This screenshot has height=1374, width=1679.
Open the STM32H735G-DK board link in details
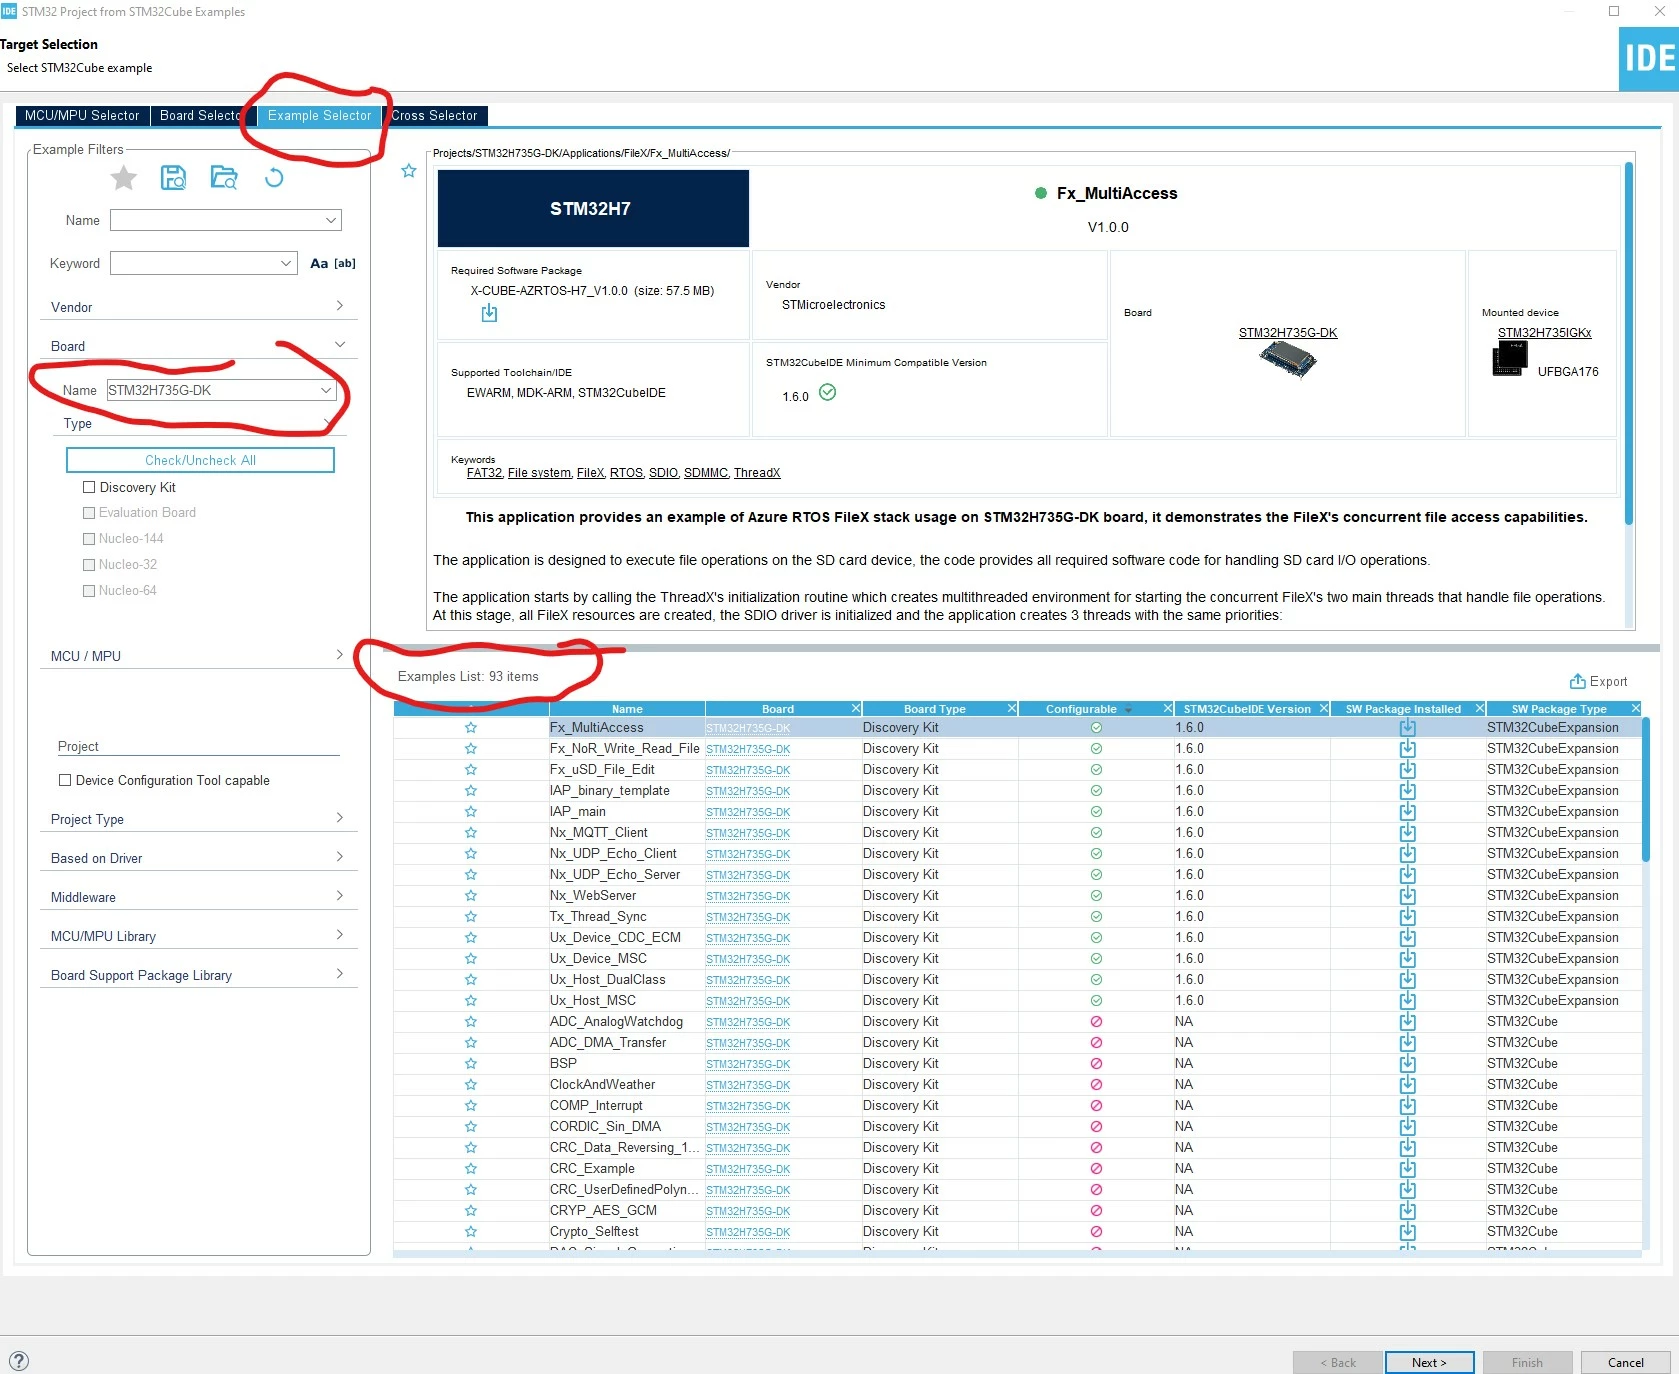pyautogui.click(x=1288, y=333)
